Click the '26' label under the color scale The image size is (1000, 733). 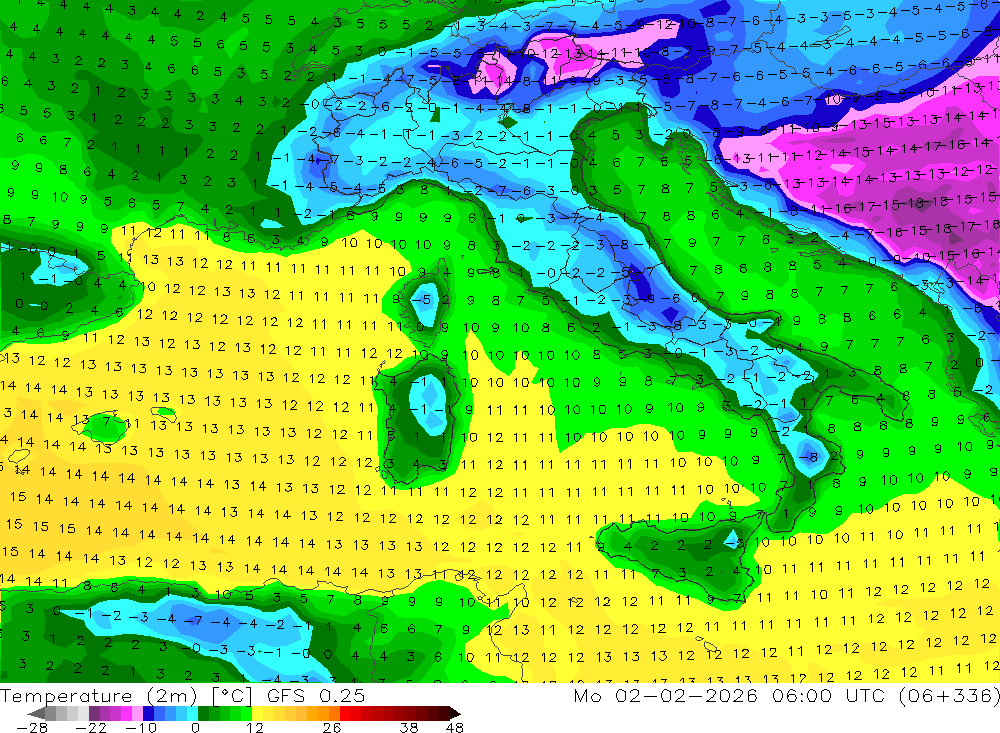point(331,727)
